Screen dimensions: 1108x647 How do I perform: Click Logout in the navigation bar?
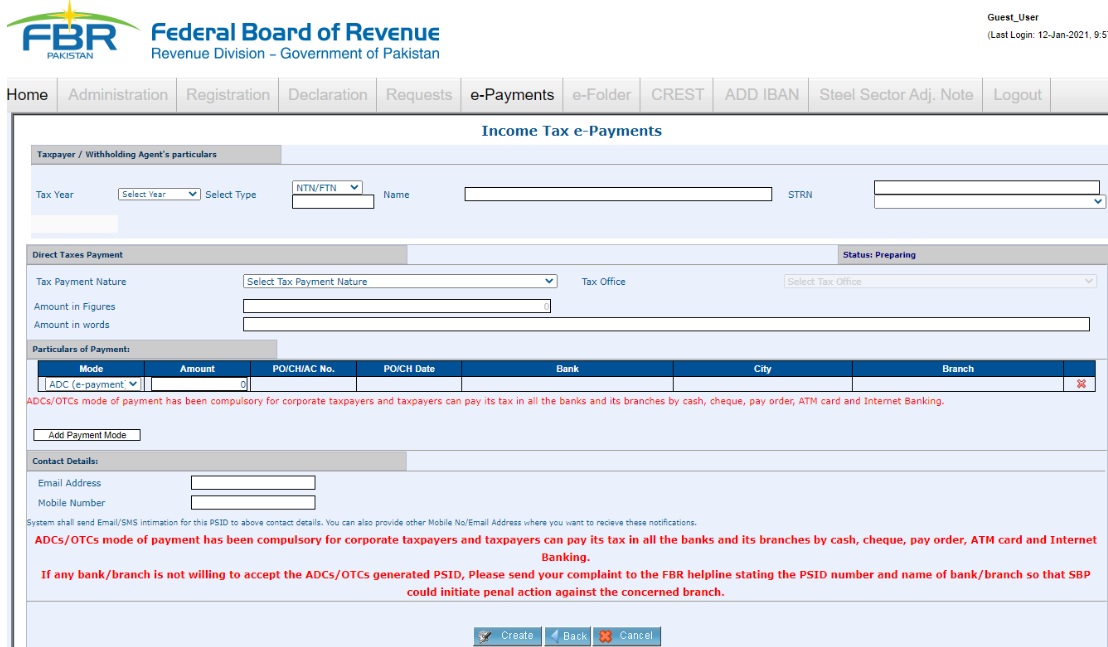[1017, 95]
